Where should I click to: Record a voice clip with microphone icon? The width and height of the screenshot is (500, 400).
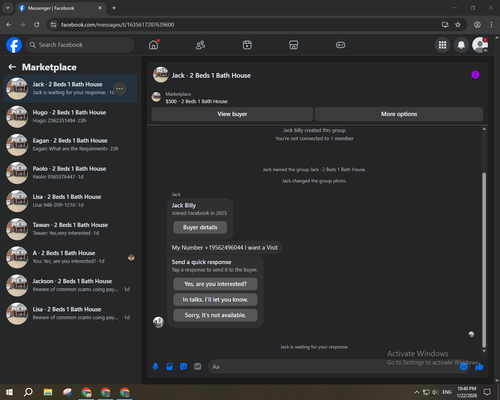(x=155, y=367)
